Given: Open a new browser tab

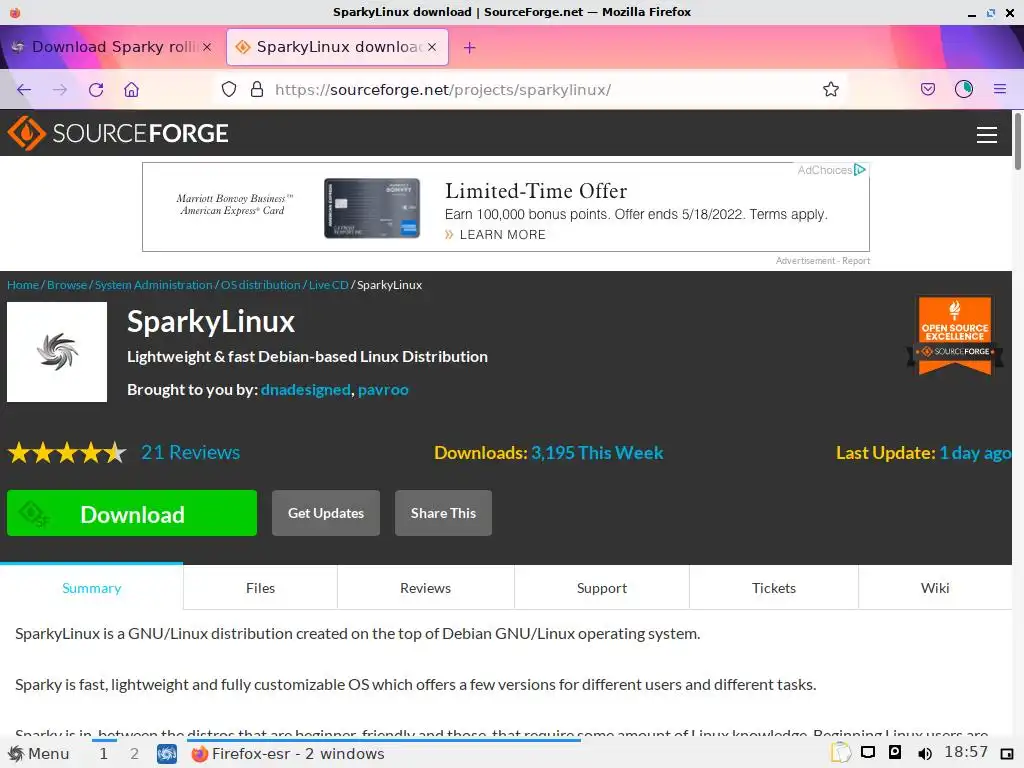Looking at the screenshot, I should tap(470, 47).
